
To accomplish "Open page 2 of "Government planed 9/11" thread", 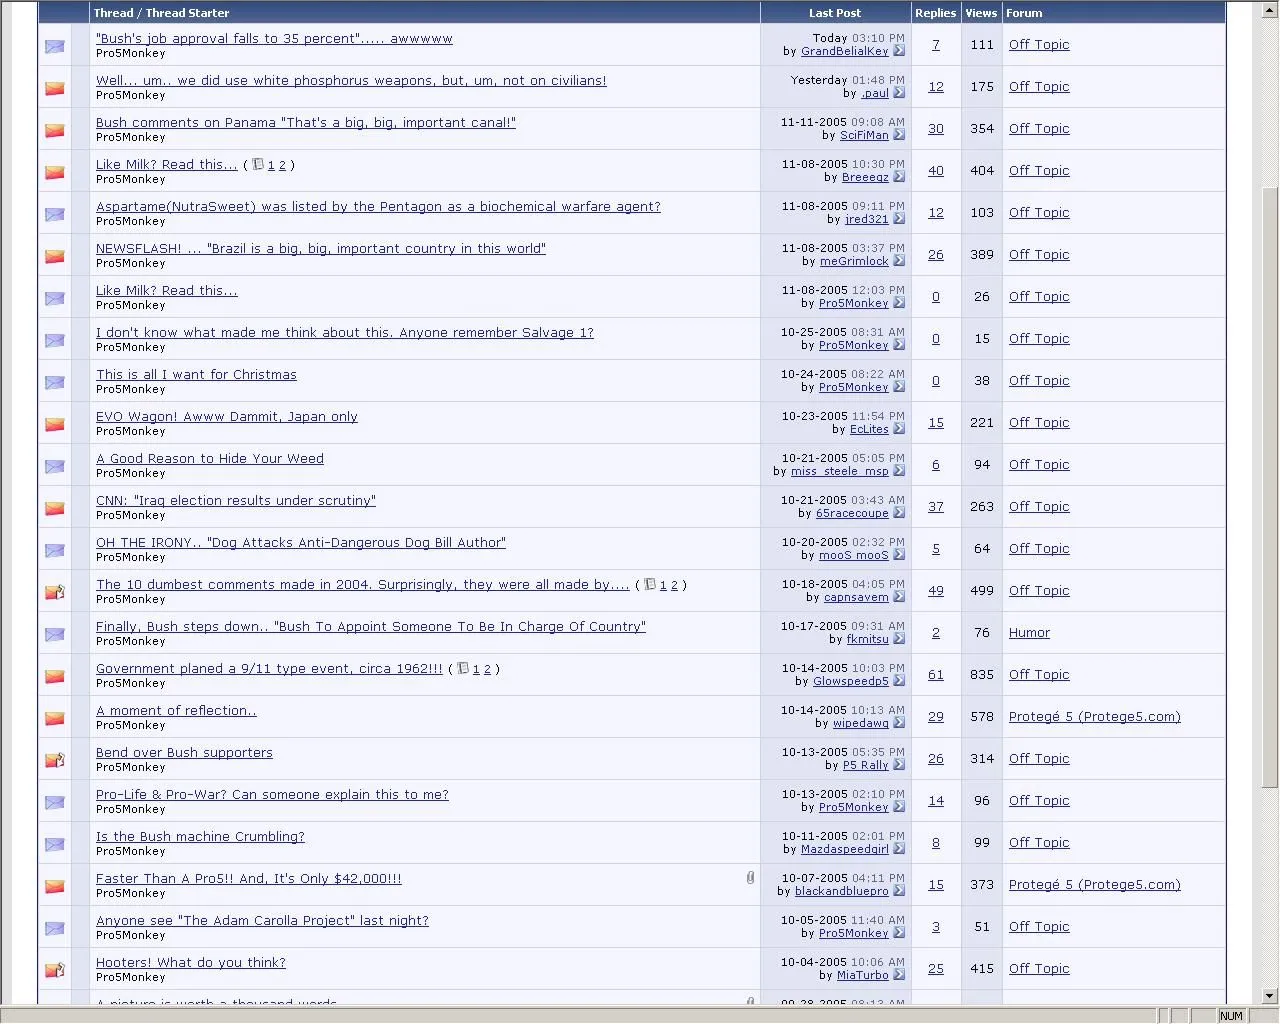I will tap(487, 668).
